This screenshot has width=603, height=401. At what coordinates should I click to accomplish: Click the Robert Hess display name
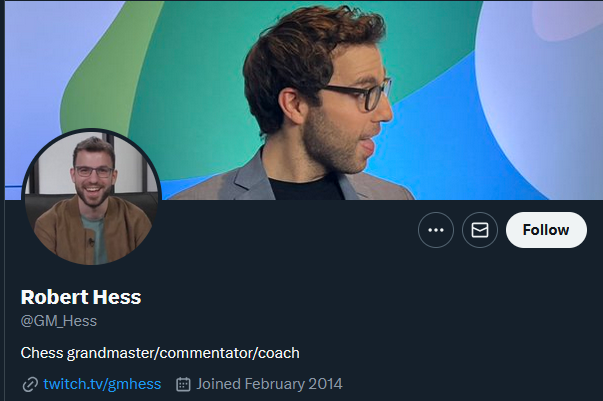(81, 297)
